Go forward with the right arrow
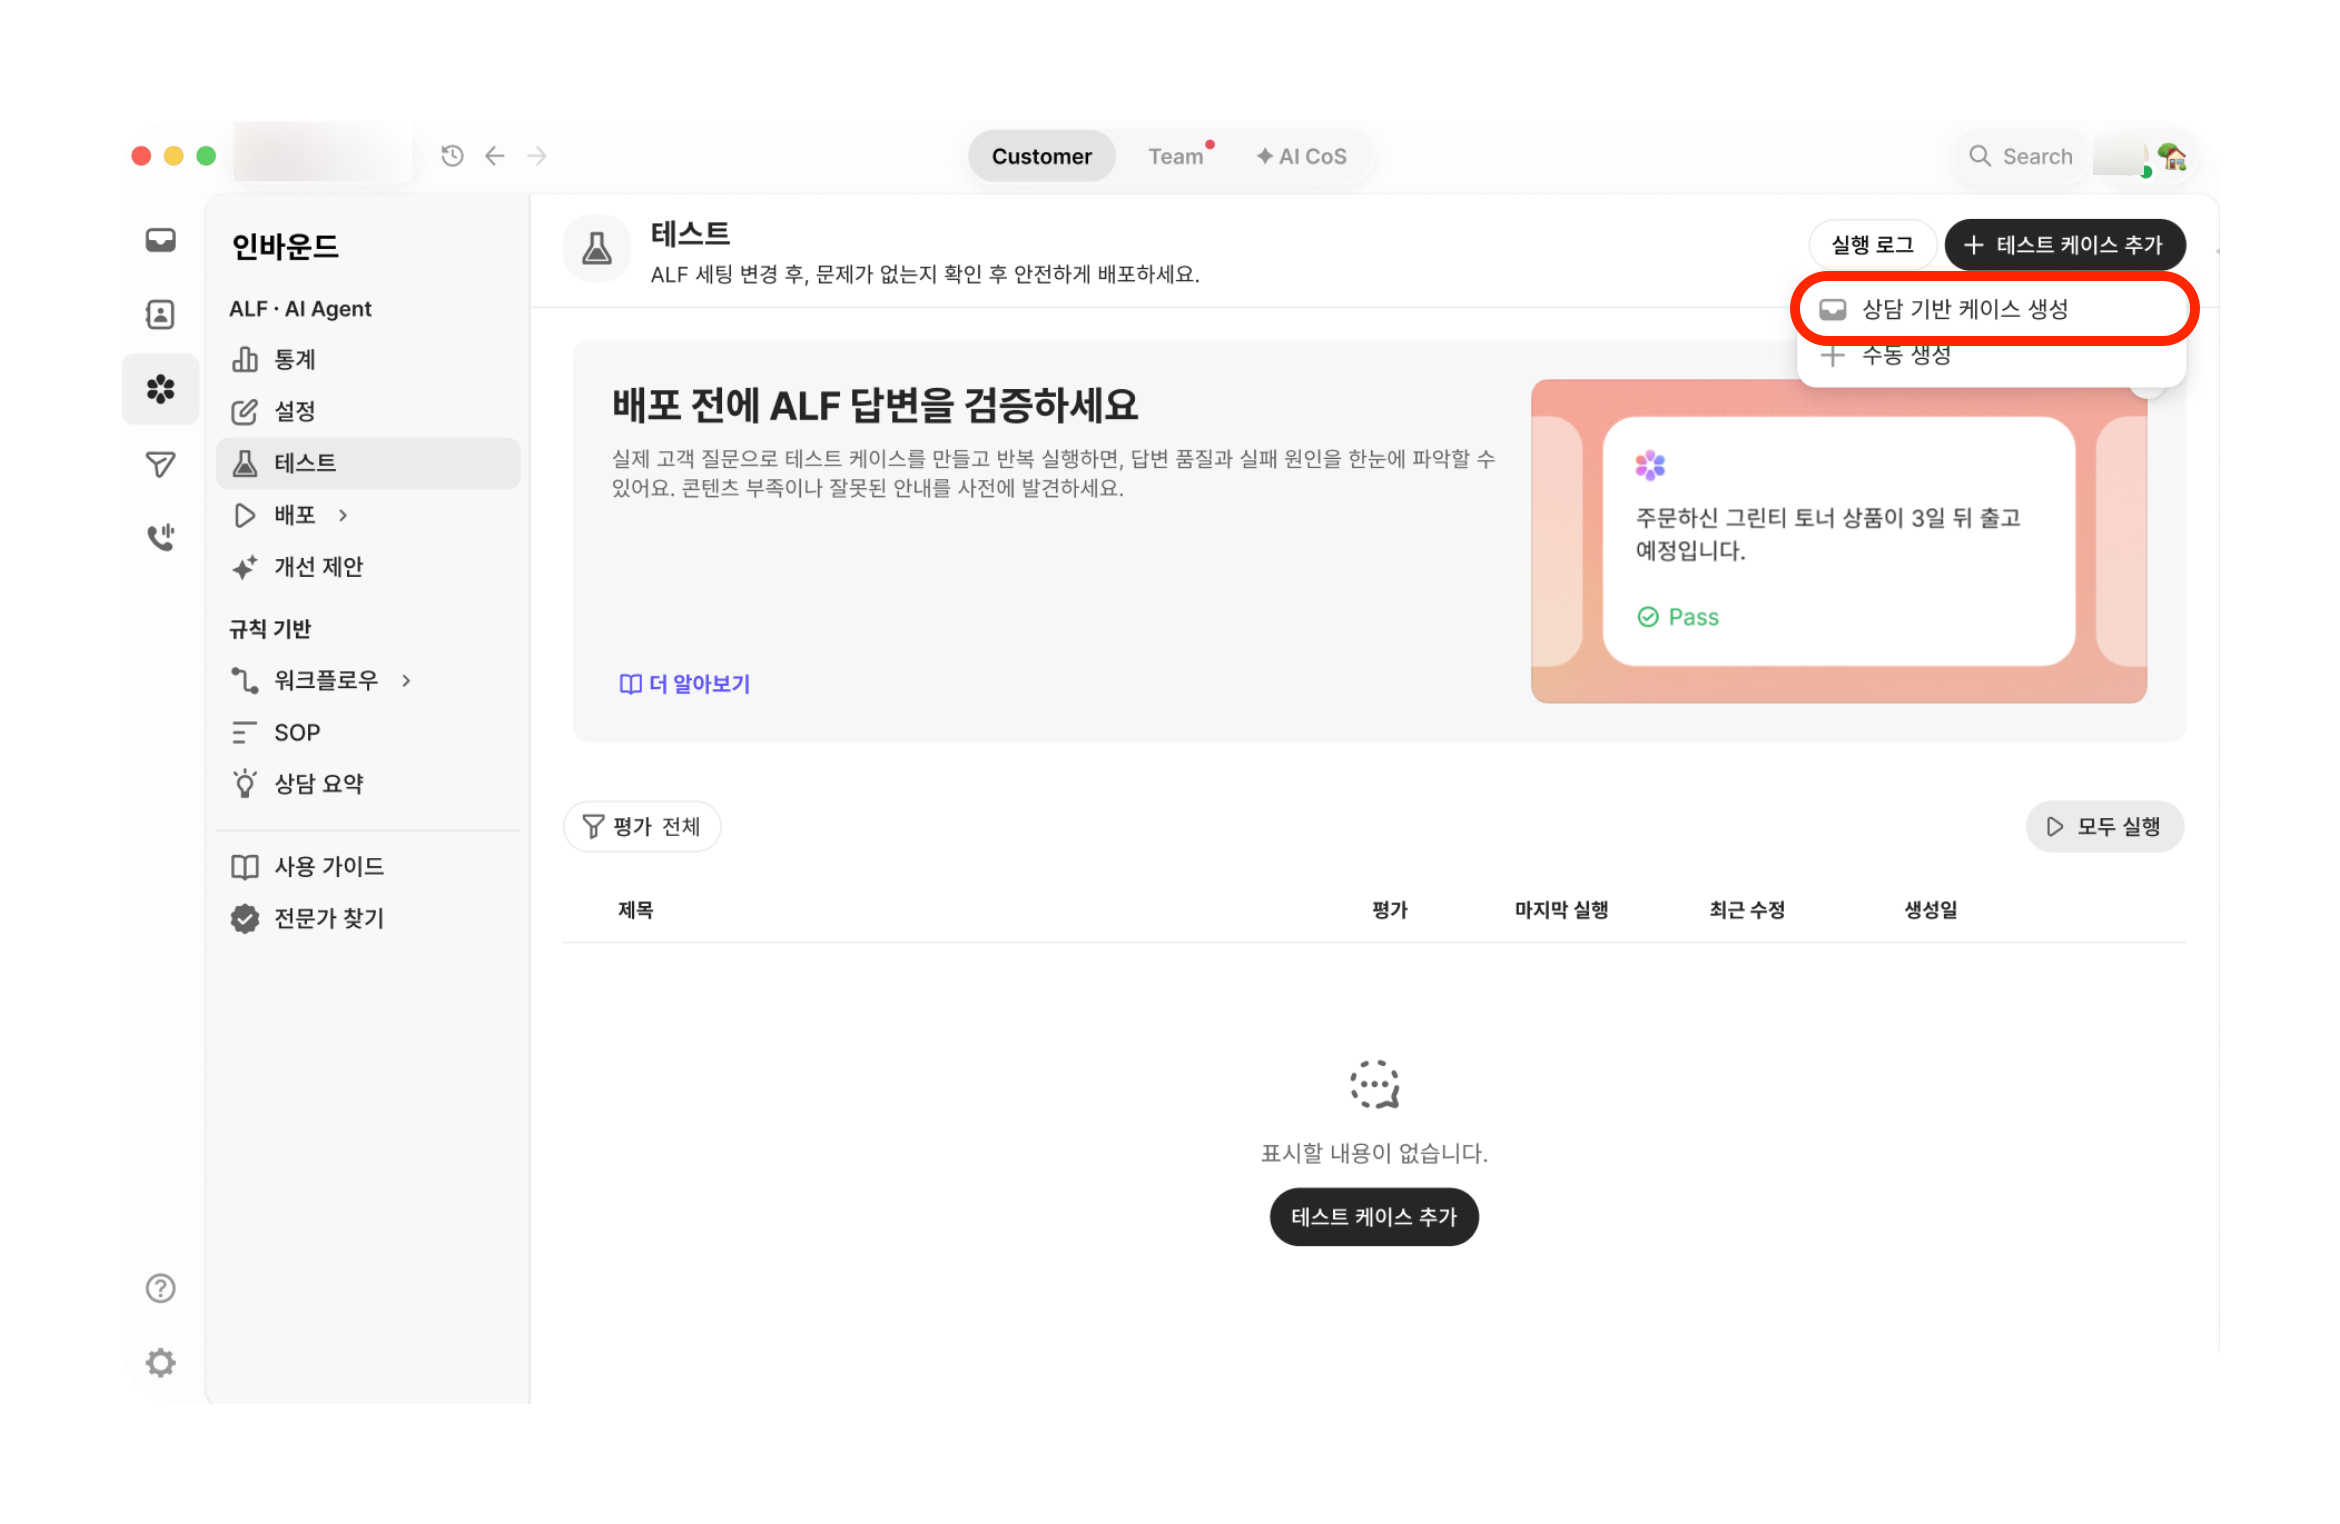This screenshot has height=1524, width=2340. (x=537, y=156)
